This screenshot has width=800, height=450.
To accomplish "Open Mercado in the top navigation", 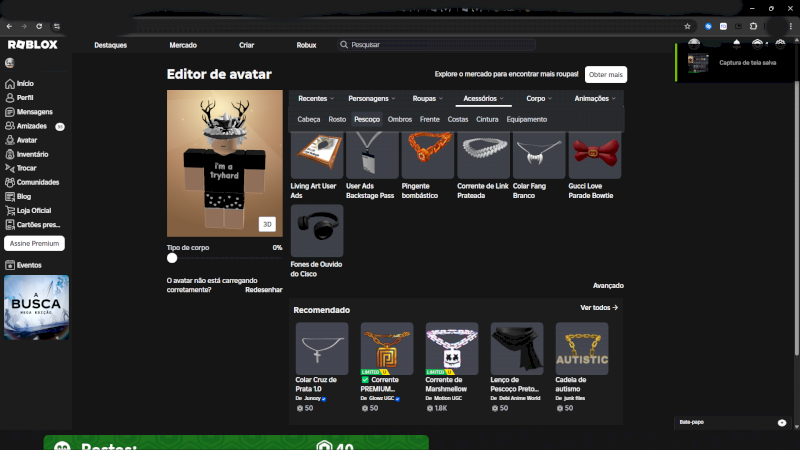I will coord(183,45).
